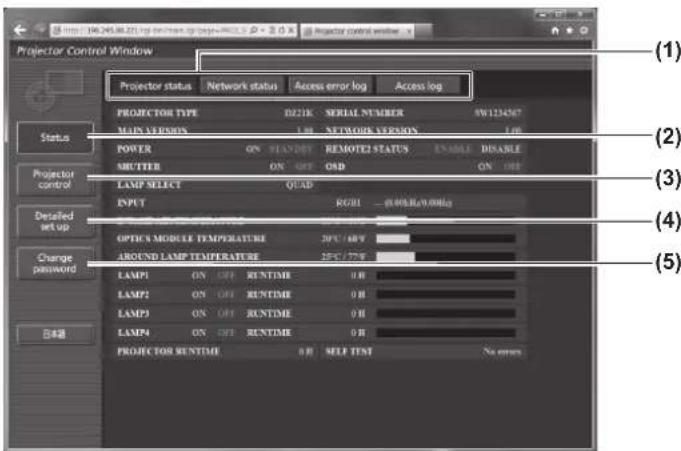Screen dimensions: 681x451
Task: Click the LAMP SELECT QUAD value
Action: (x=299, y=185)
